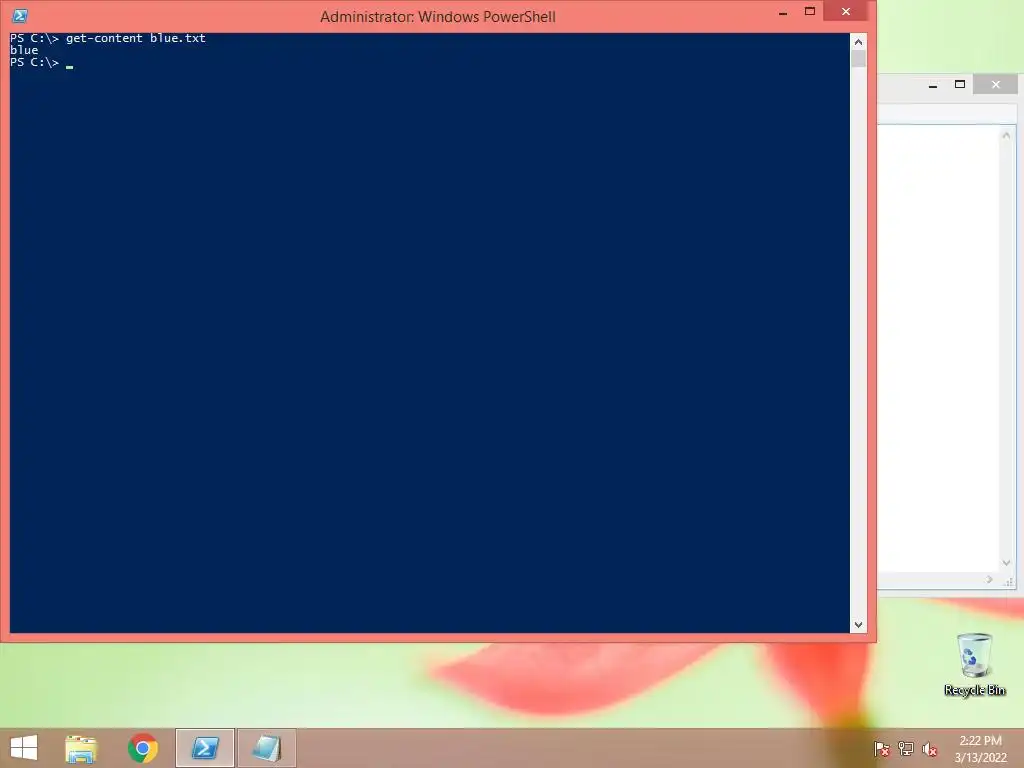
Task: Click the Administrator: Windows PowerShell title
Action: (438, 17)
